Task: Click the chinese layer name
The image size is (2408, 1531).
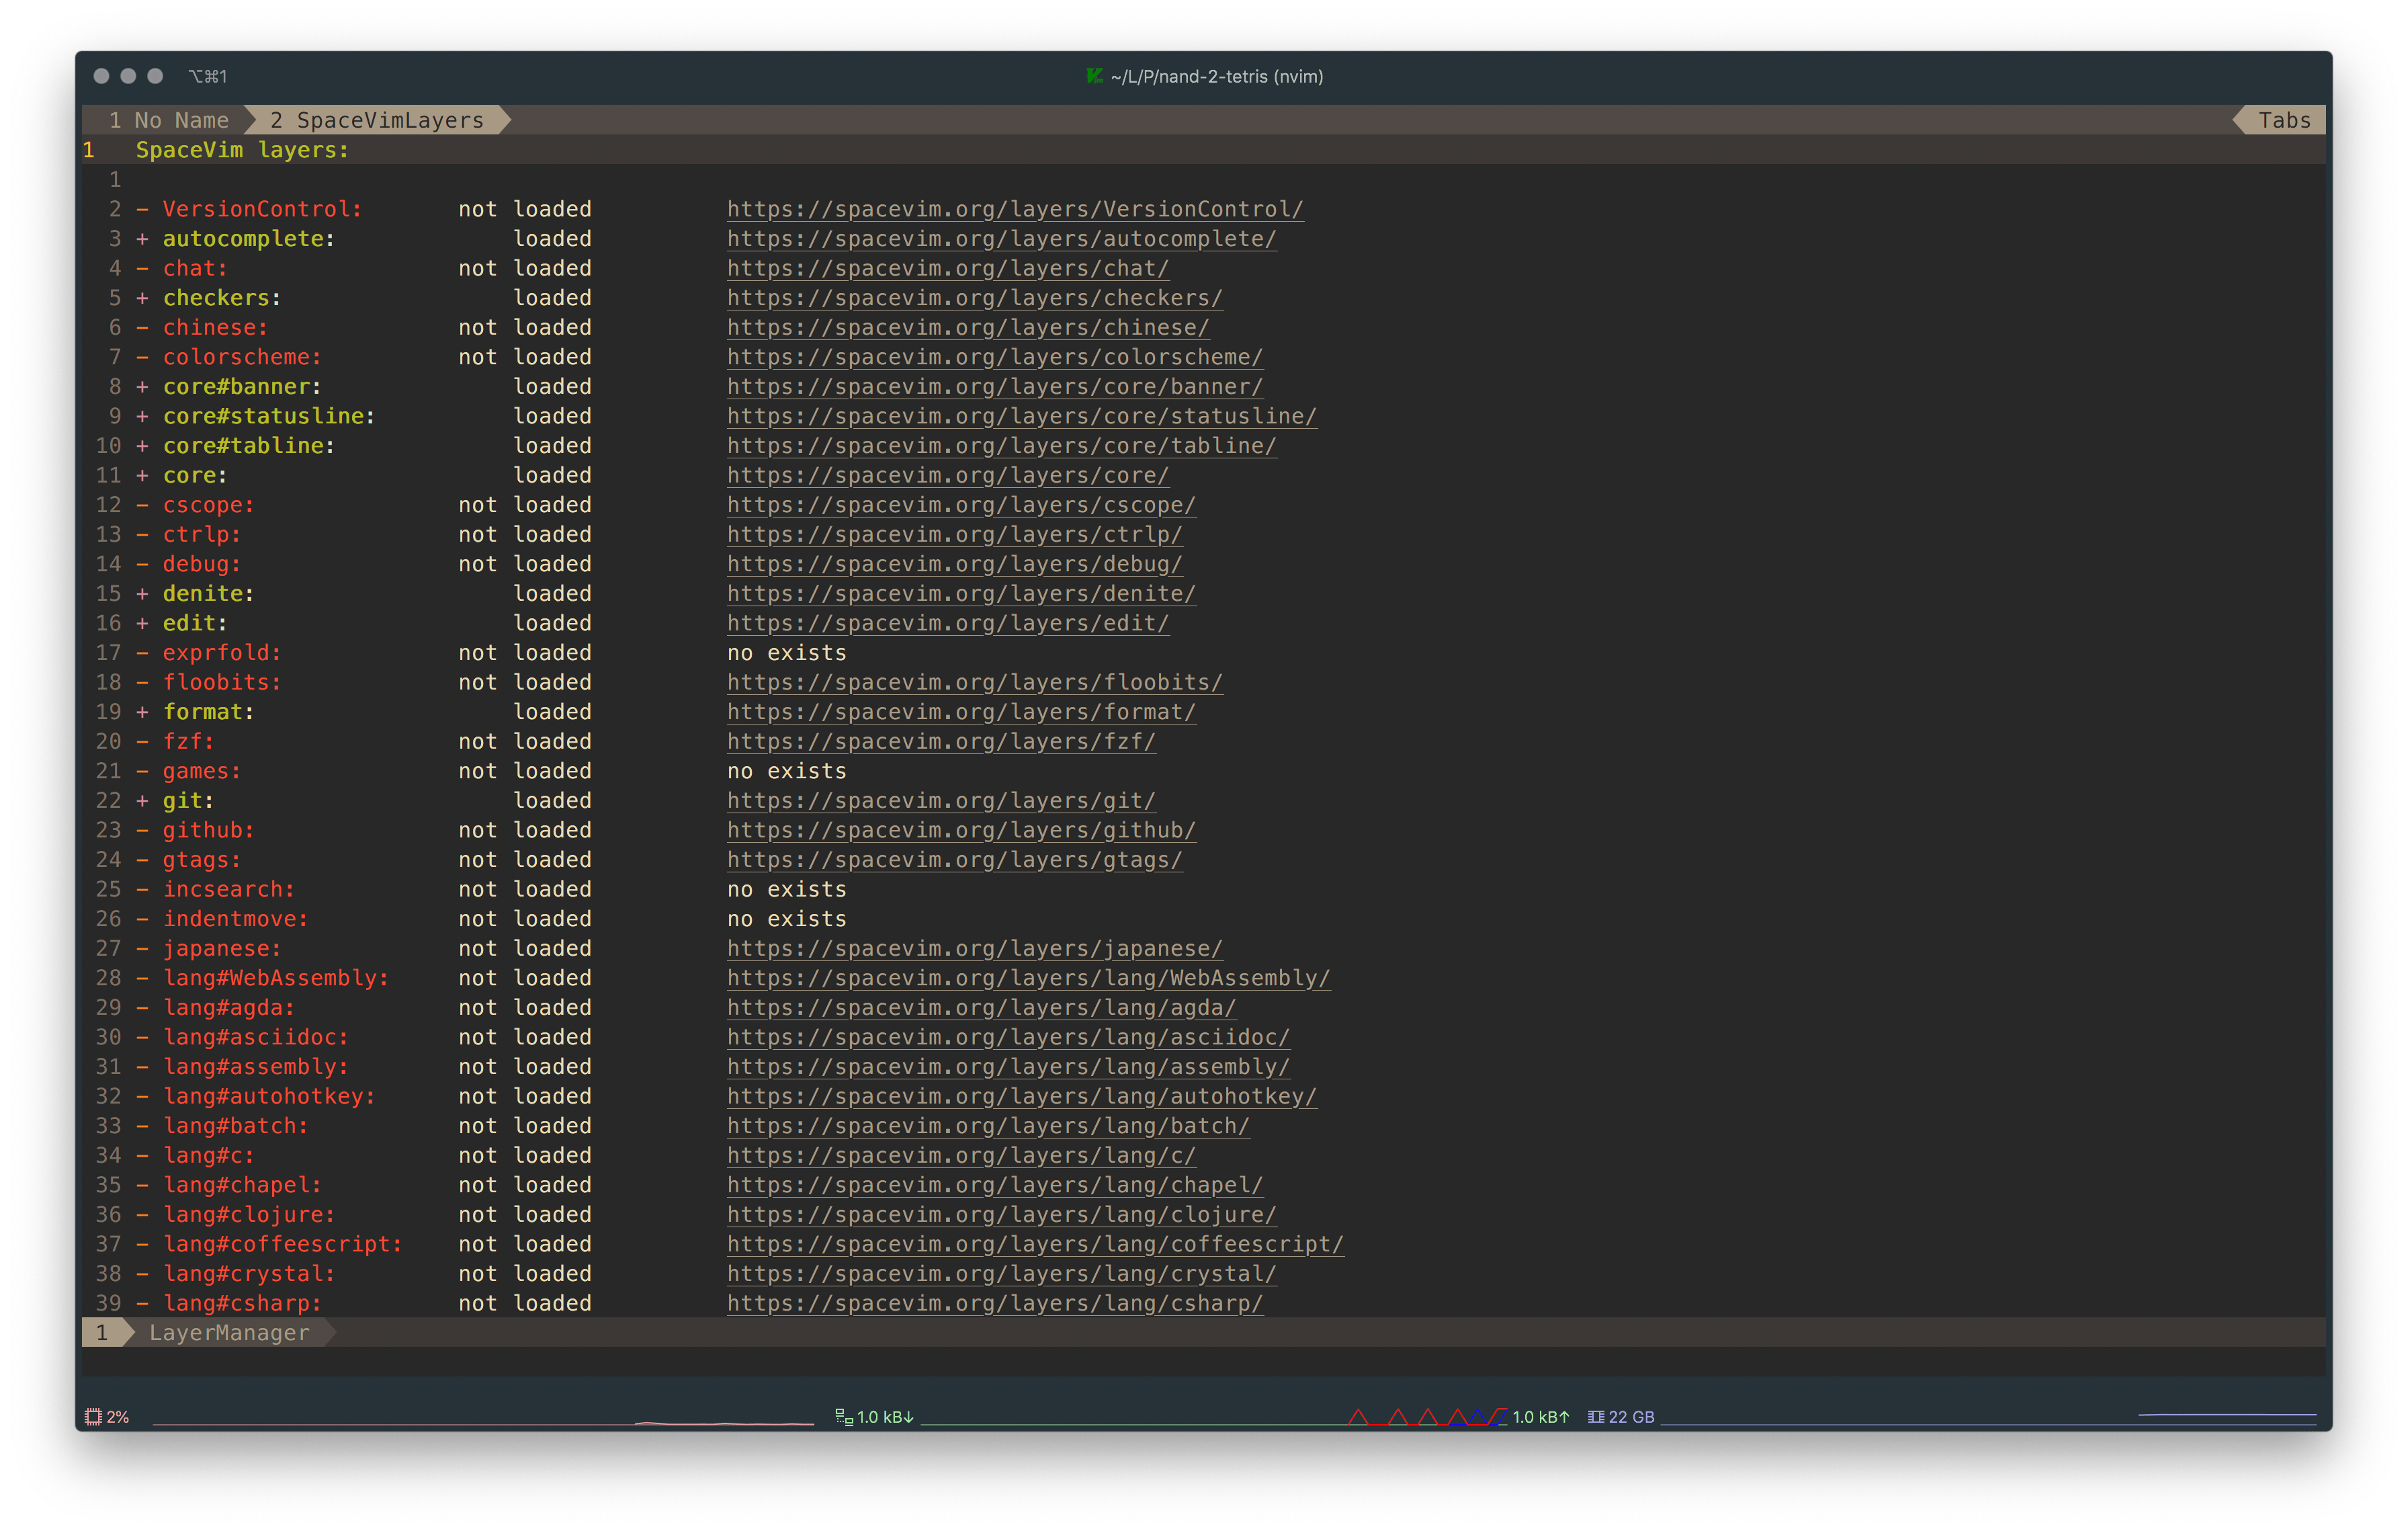Action: click(215, 327)
